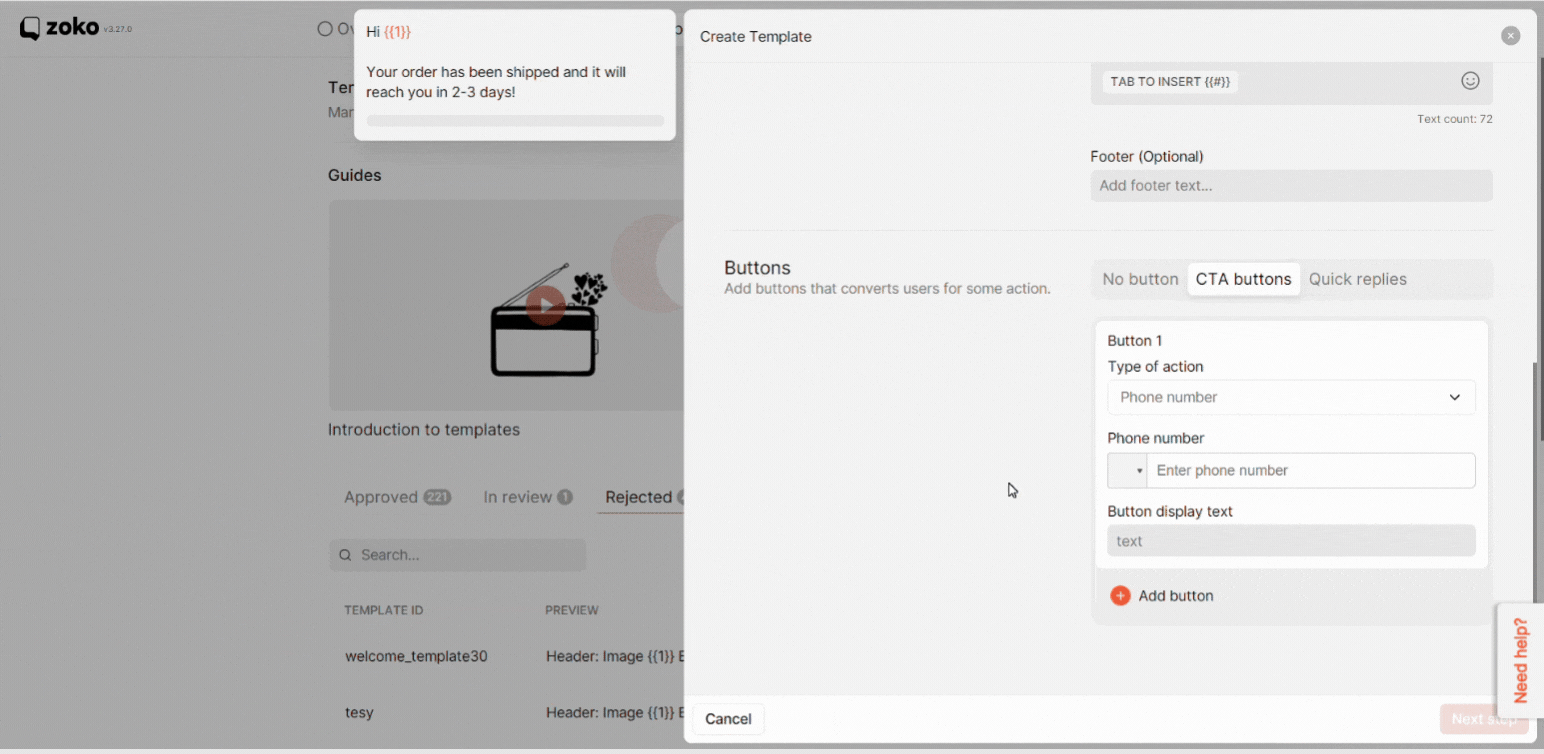The image size is (1544, 754).
Task: Switch to the In review tab
Action: pos(527,497)
